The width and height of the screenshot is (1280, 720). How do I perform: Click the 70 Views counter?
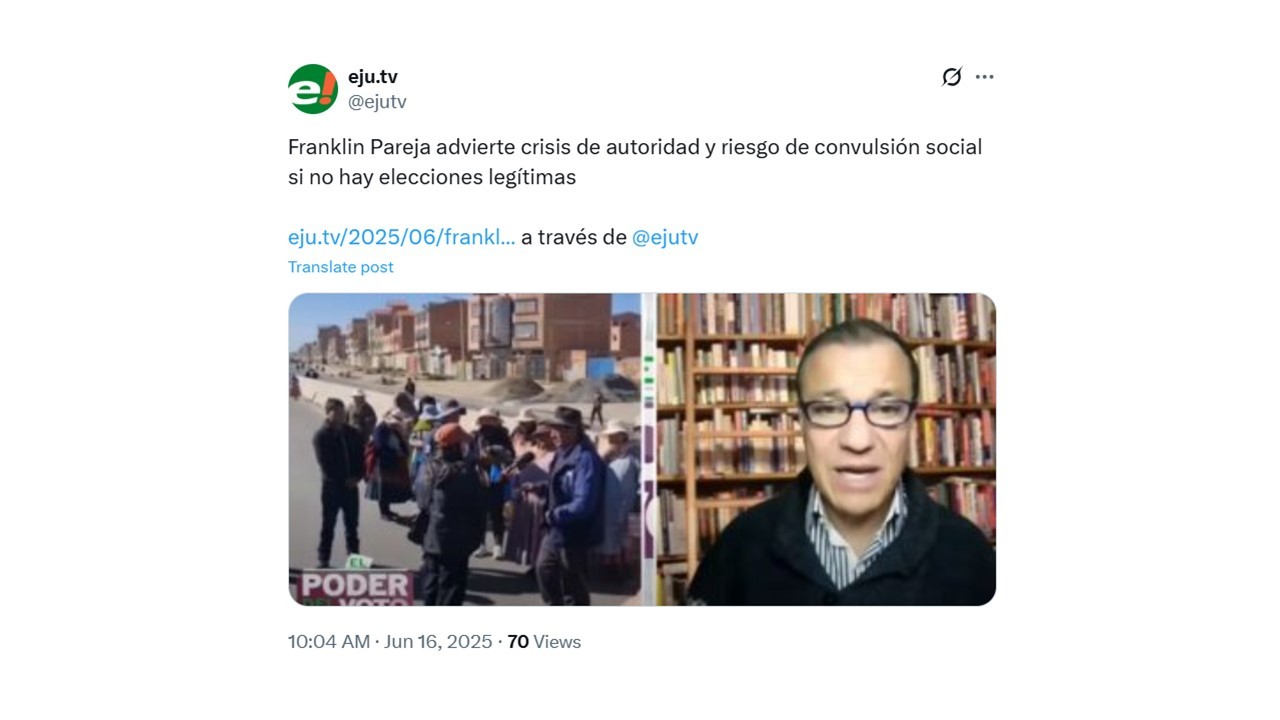(544, 642)
